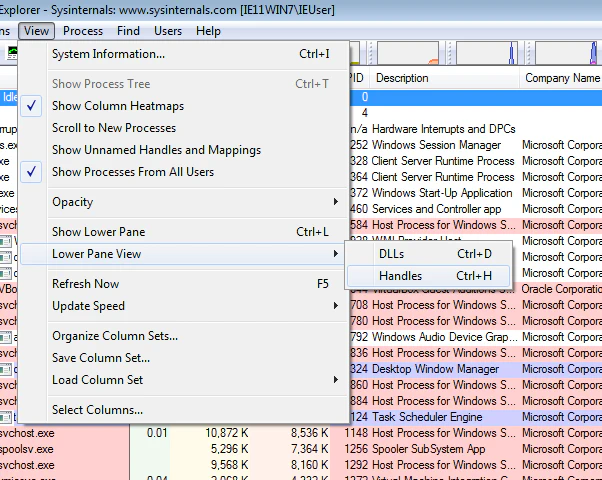
Task: Expand the Load Column Set submenu
Action: point(184,380)
